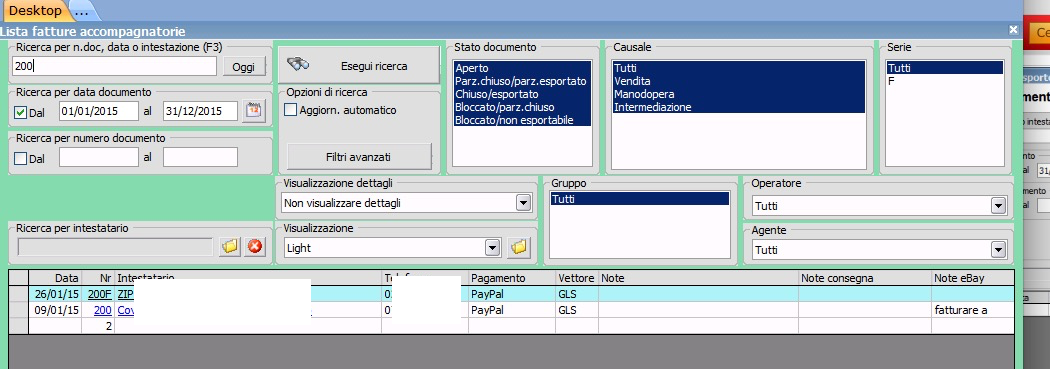The width and height of the screenshot is (1050, 369).
Task: Select Chiuso/esportato status
Action: pyautogui.click(x=522, y=94)
